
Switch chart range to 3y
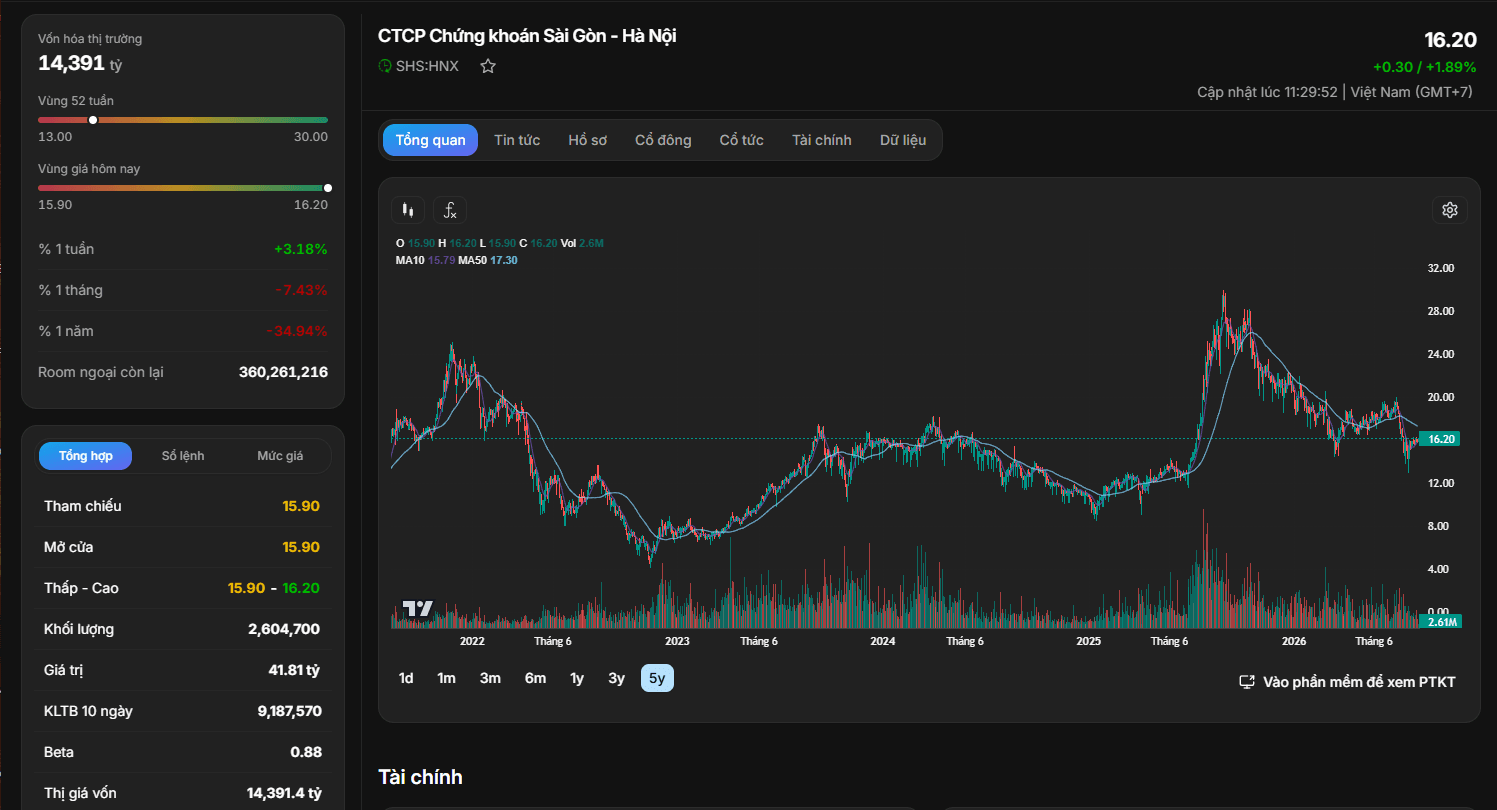tap(616, 678)
